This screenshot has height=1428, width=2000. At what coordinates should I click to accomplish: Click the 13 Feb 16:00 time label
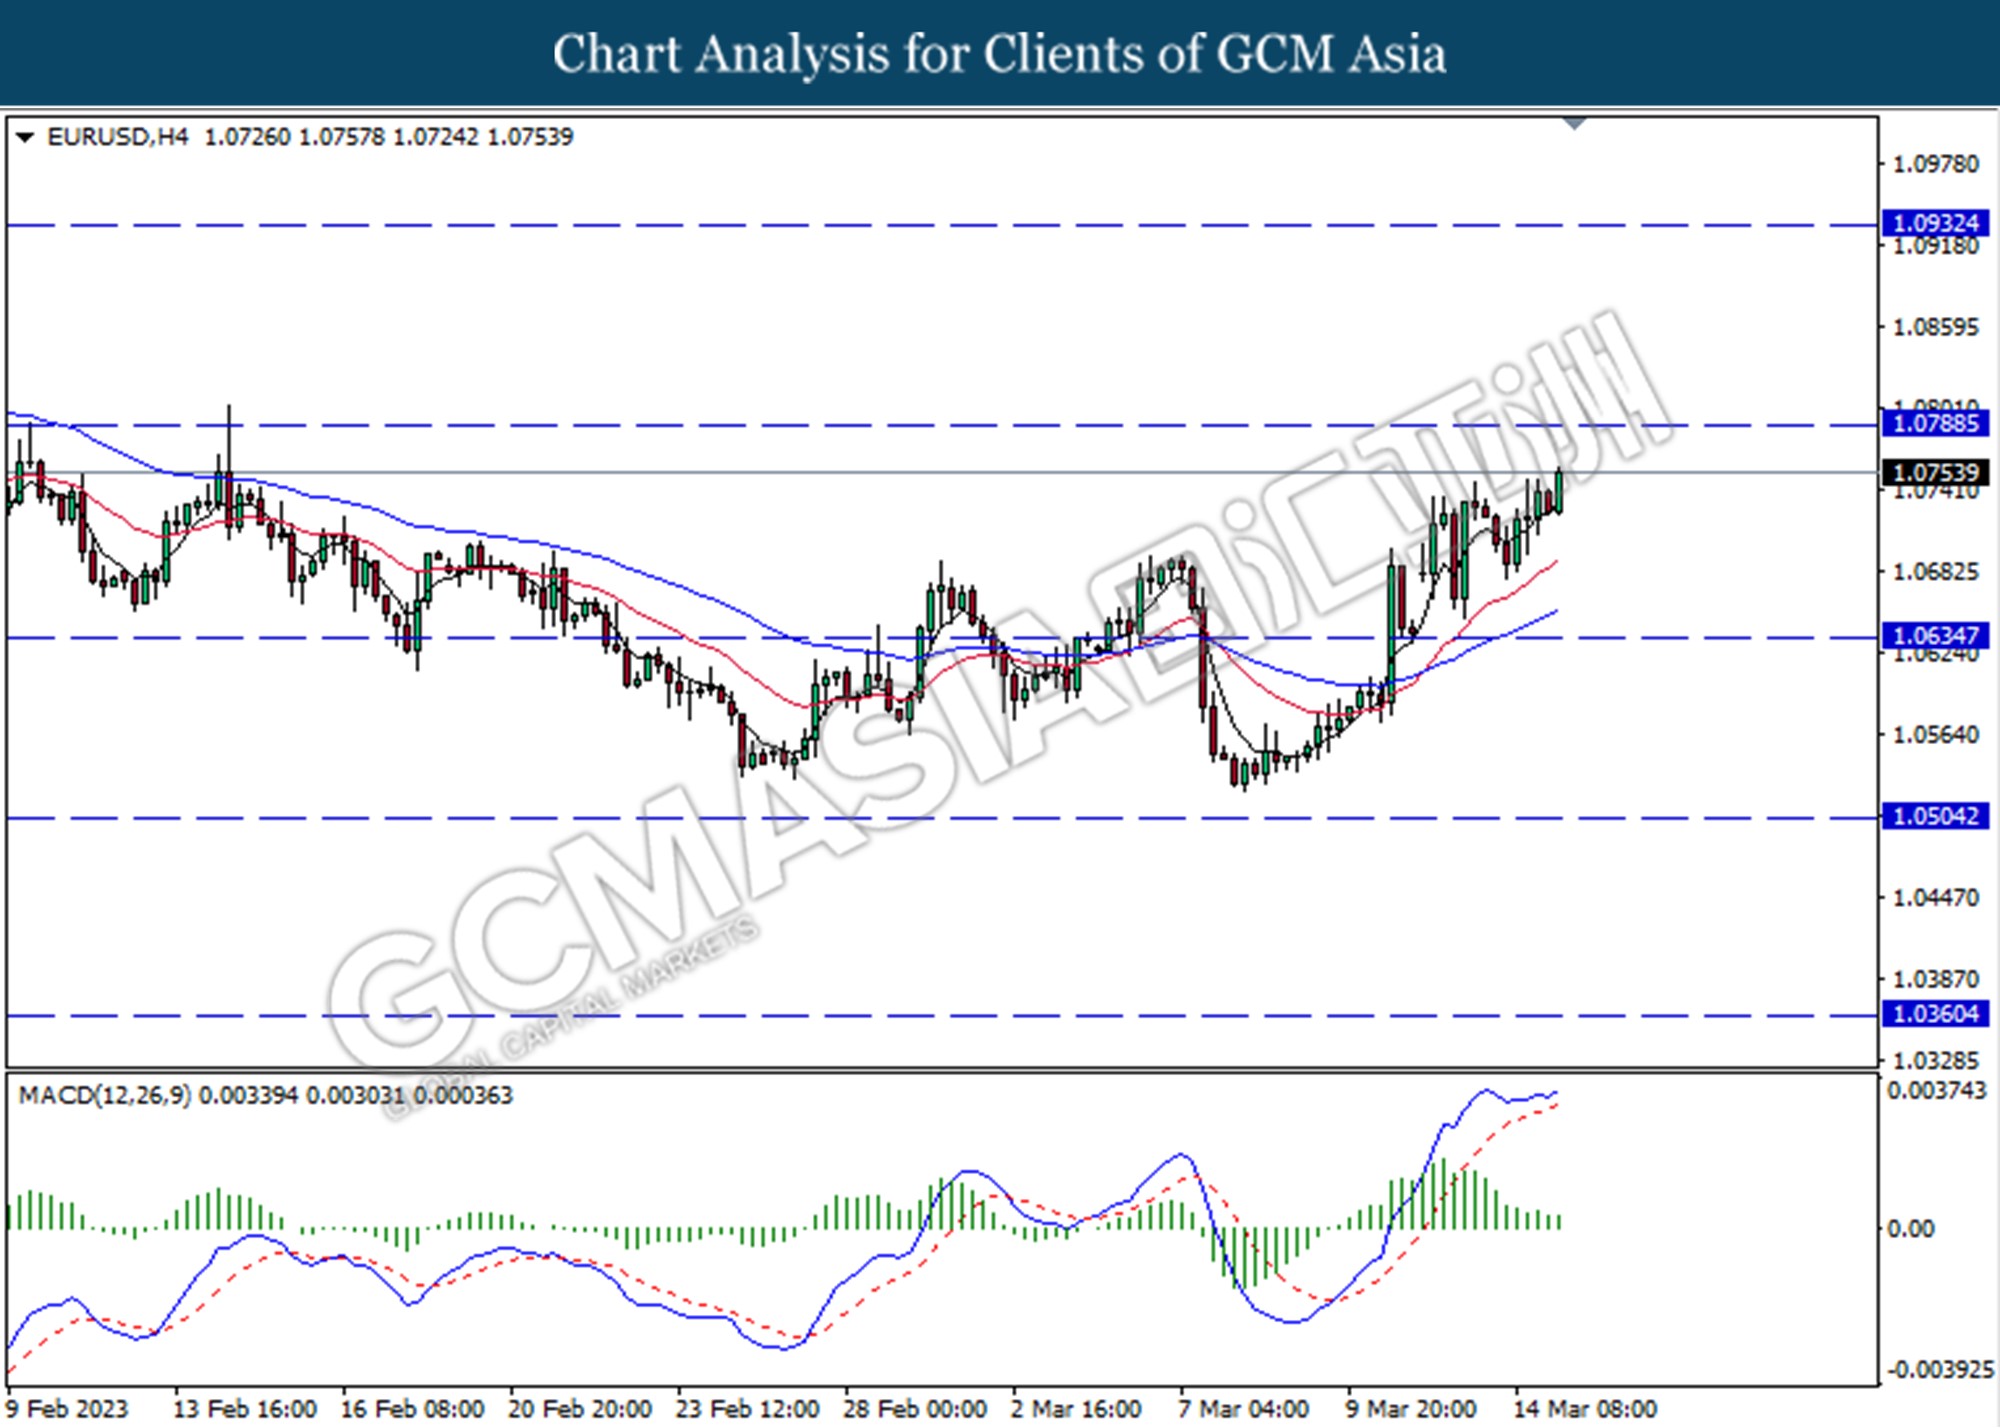pyautogui.click(x=245, y=1409)
